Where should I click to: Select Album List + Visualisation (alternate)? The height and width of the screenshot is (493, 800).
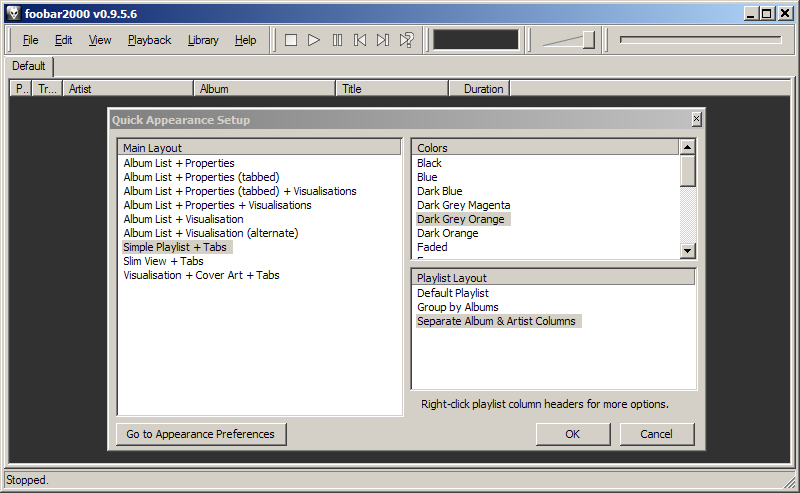pos(211,233)
